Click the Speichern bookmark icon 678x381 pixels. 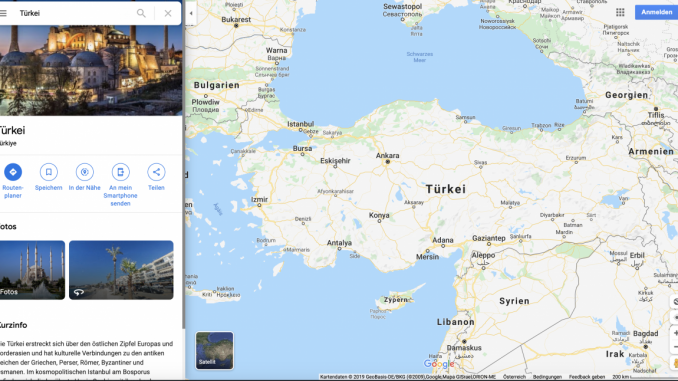tap(48, 172)
